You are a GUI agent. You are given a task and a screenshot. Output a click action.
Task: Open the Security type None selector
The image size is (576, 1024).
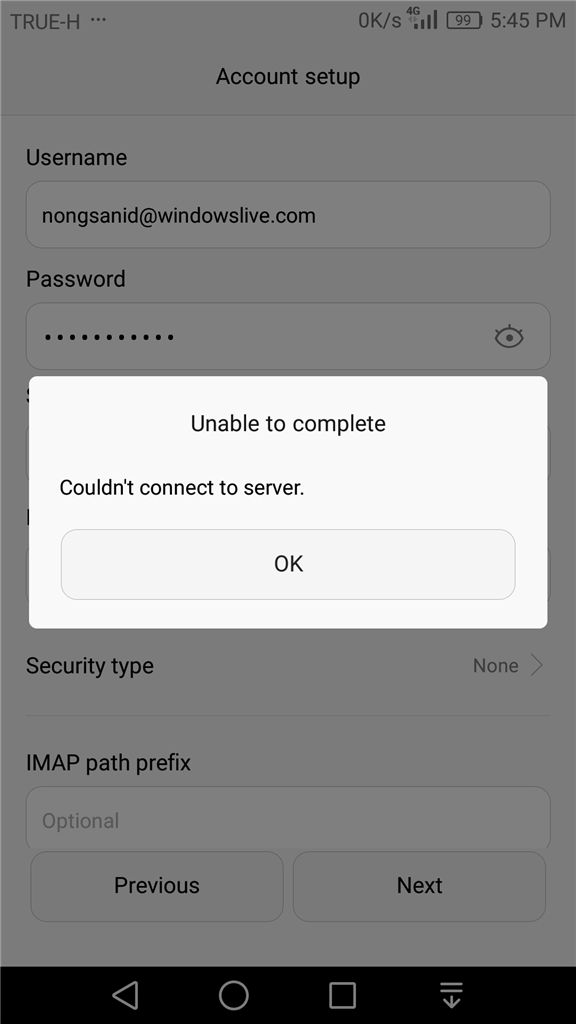pos(508,665)
